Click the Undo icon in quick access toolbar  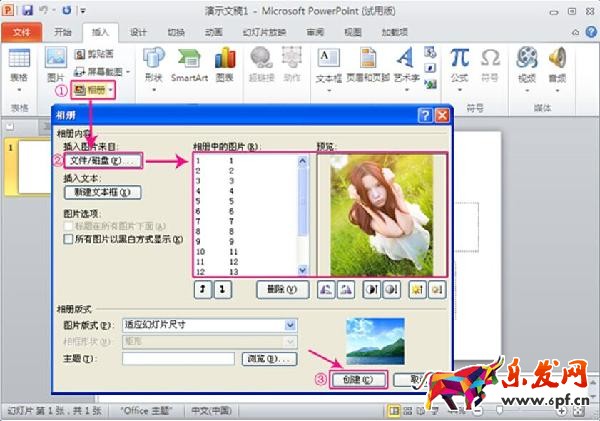(x=43, y=10)
